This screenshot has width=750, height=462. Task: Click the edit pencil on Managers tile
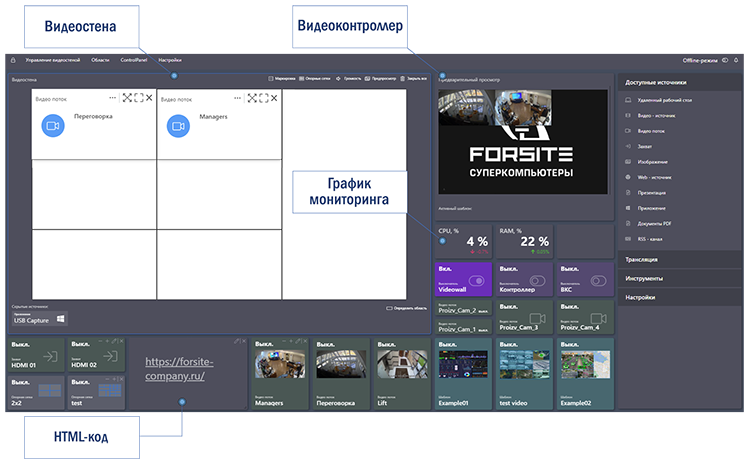(298, 341)
